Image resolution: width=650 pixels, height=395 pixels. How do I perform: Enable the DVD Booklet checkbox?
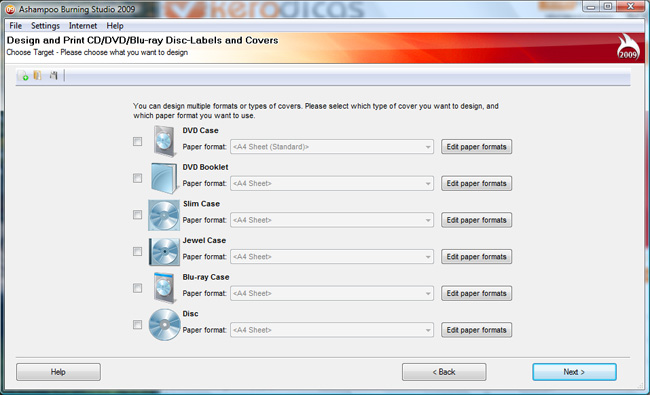tap(137, 178)
